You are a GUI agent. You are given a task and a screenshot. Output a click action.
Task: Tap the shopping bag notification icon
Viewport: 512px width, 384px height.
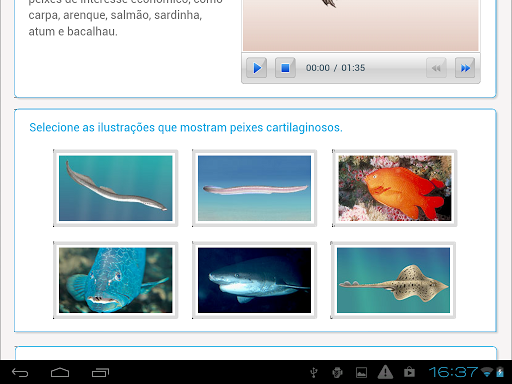click(409, 372)
